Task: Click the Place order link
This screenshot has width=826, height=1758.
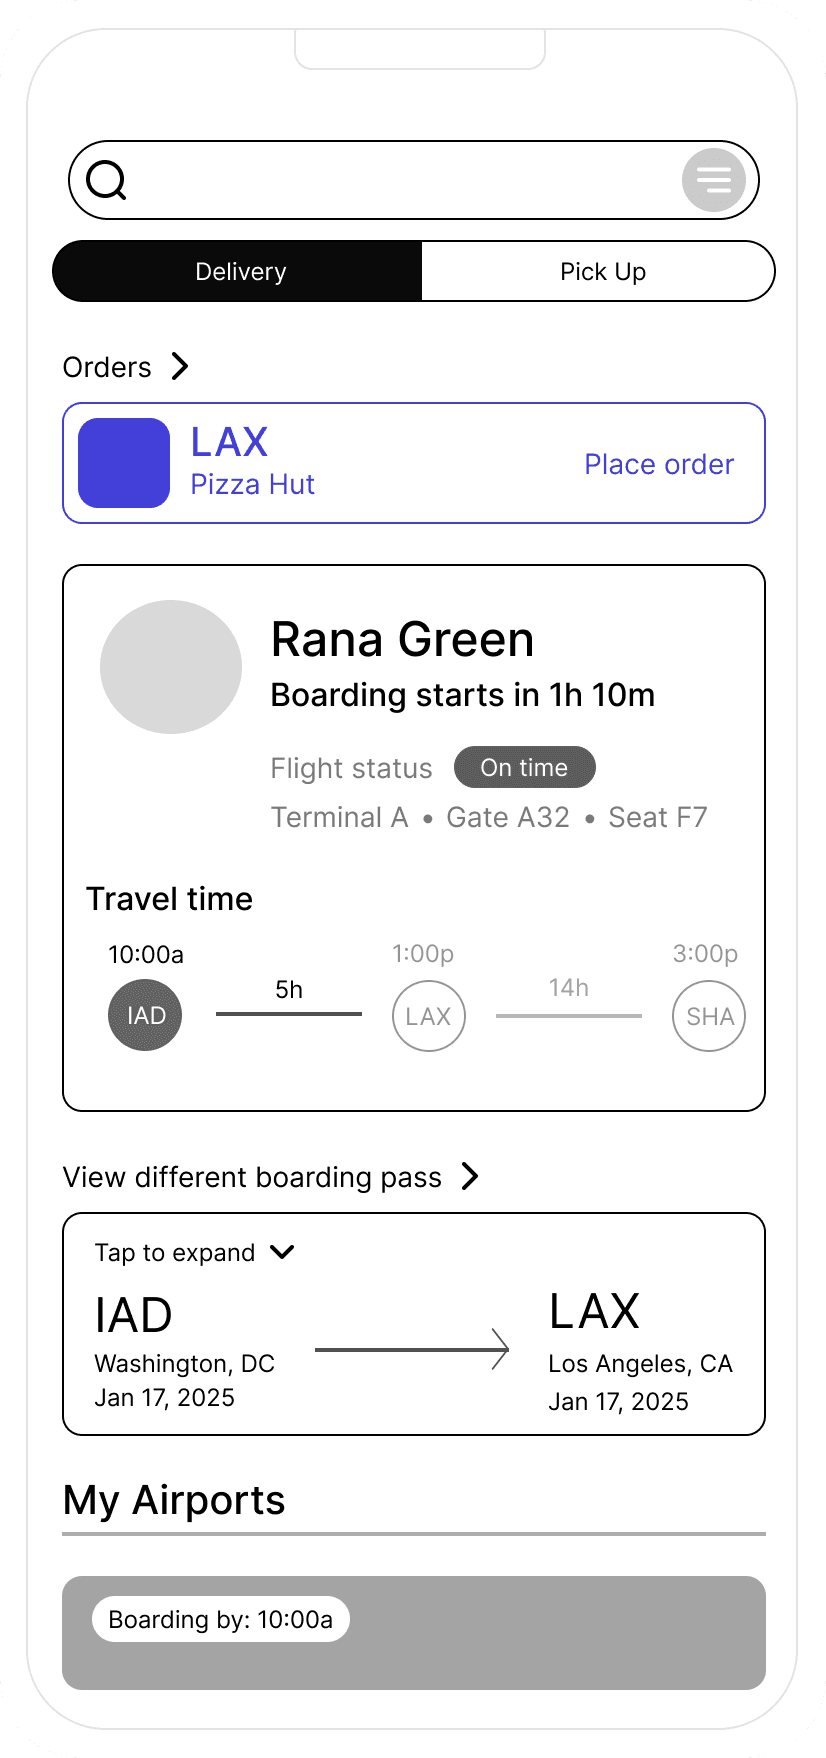Action: (659, 464)
